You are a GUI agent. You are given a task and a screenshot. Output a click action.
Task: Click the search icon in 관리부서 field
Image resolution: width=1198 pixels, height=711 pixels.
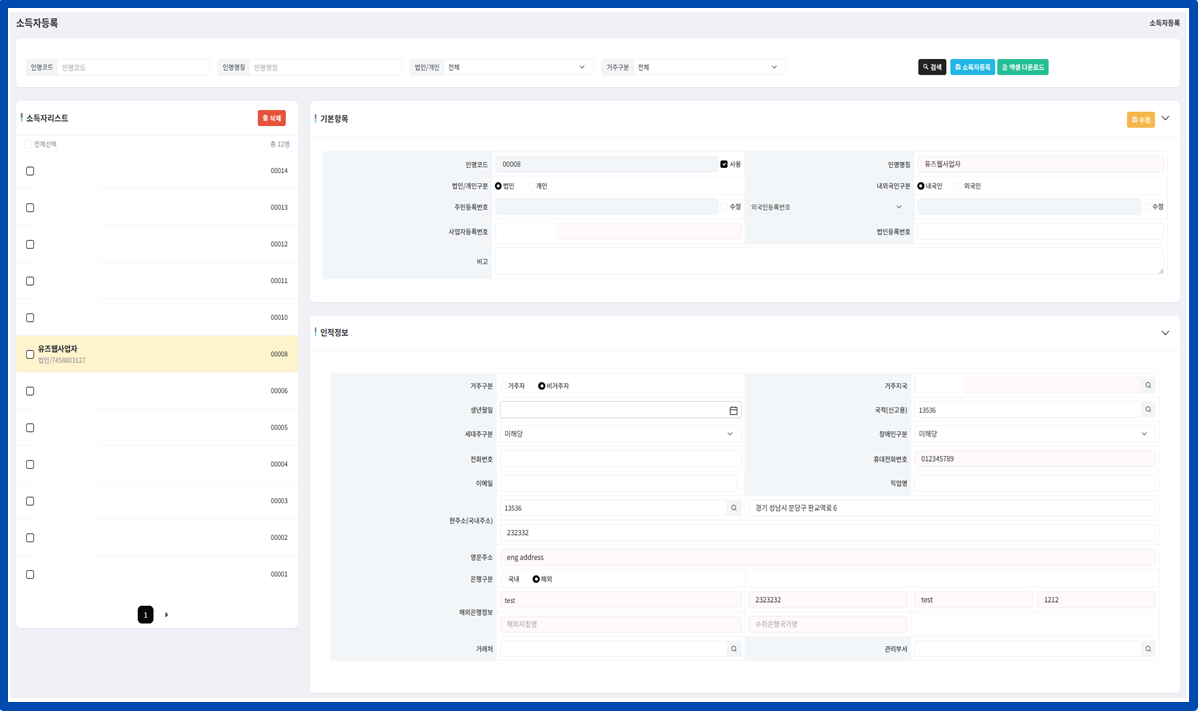pyautogui.click(x=1148, y=649)
